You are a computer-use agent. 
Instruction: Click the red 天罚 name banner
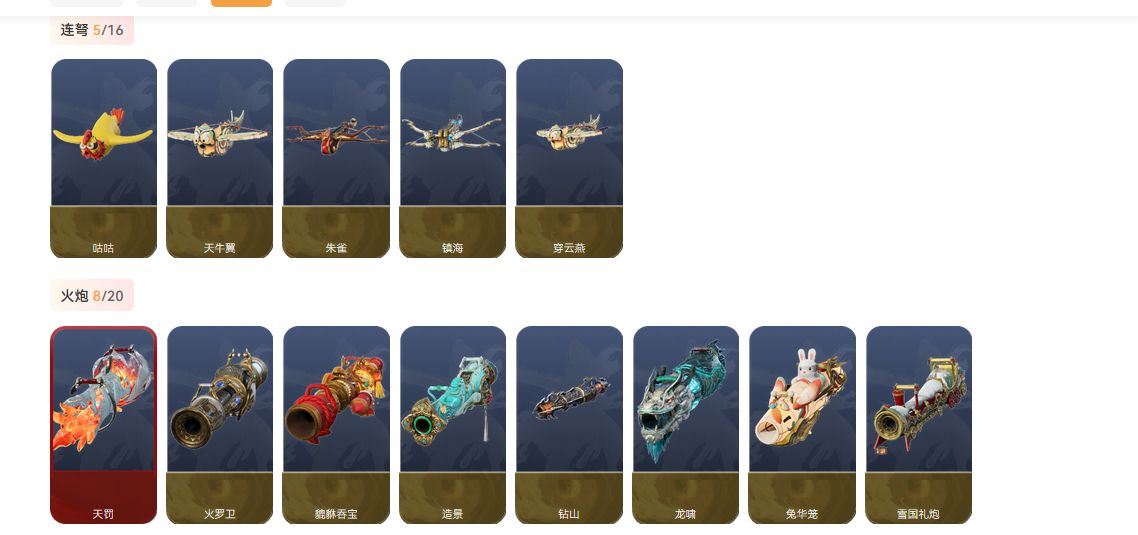103,497
